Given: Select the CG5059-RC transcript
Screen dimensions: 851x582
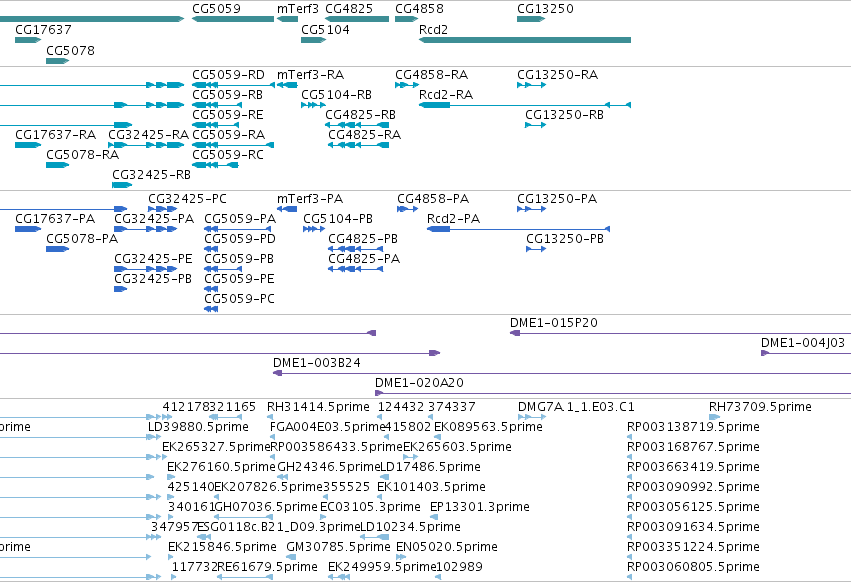Looking at the screenshot, I should coord(215,165).
